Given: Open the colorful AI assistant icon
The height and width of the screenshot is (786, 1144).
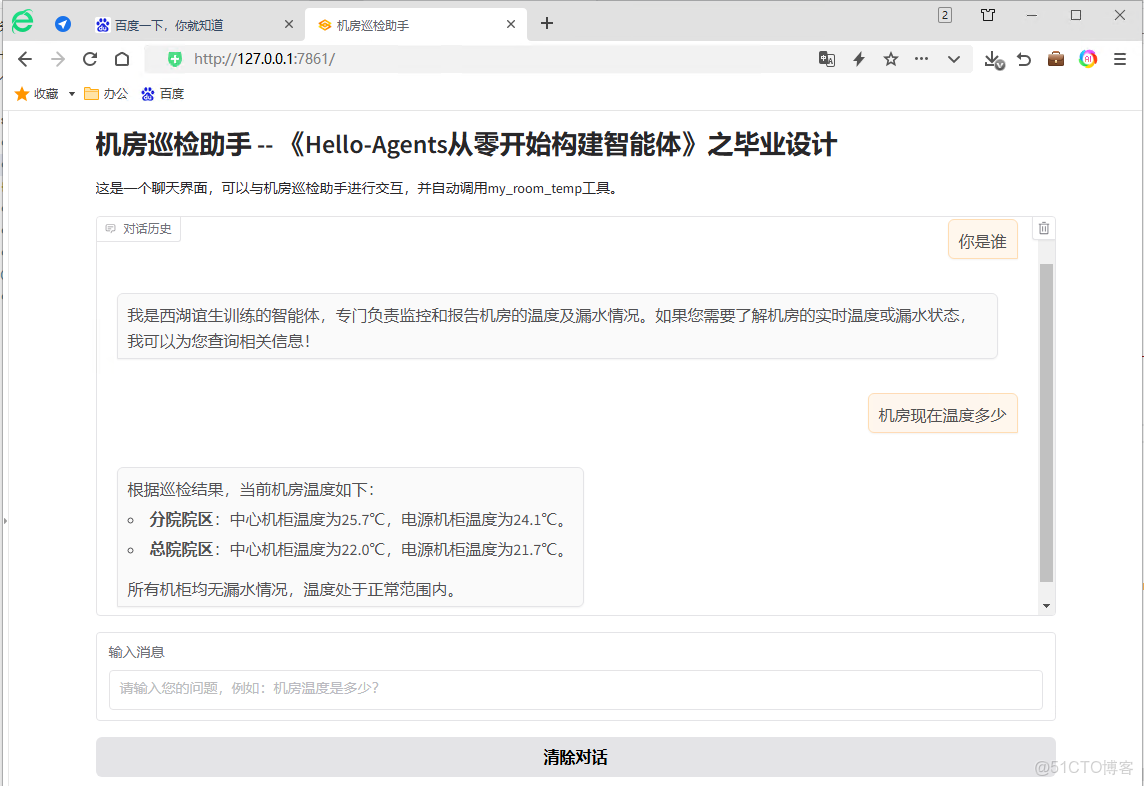Looking at the screenshot, I should click(x=1088, y=59).
